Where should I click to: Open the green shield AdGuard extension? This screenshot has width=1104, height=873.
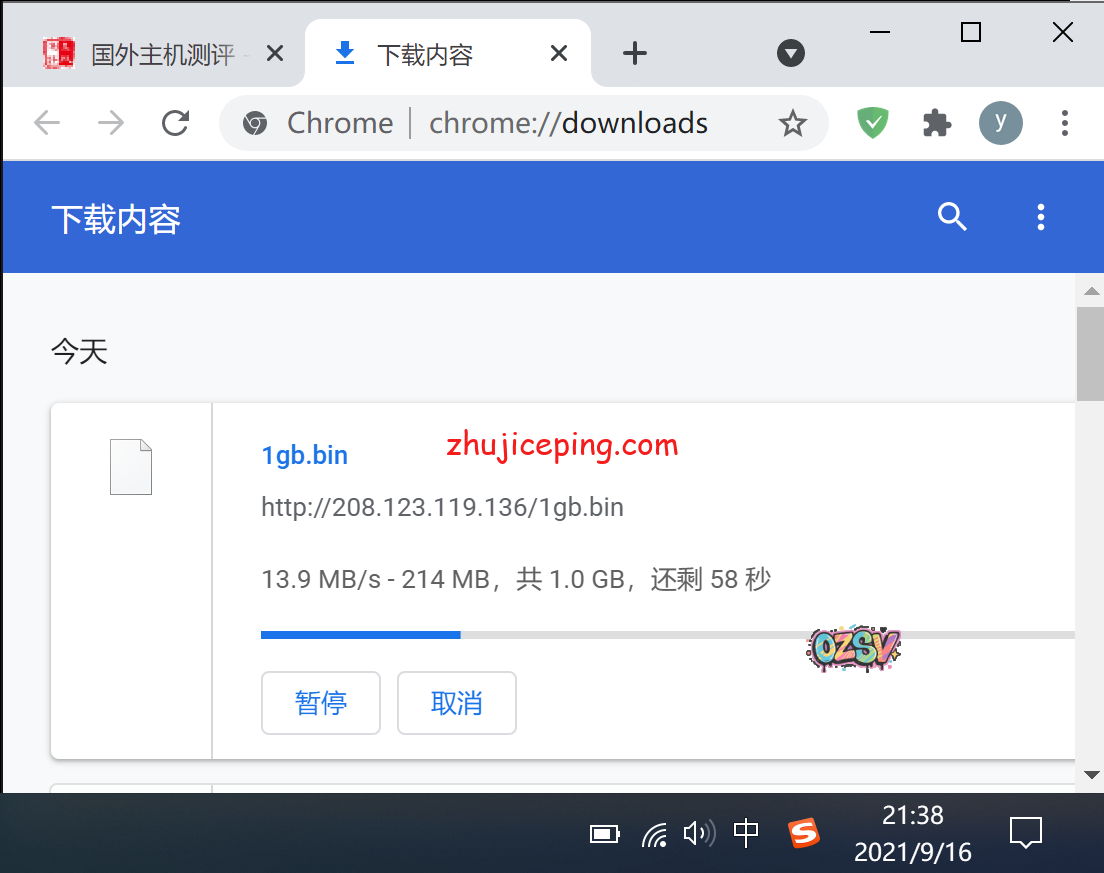click(873, 123)
